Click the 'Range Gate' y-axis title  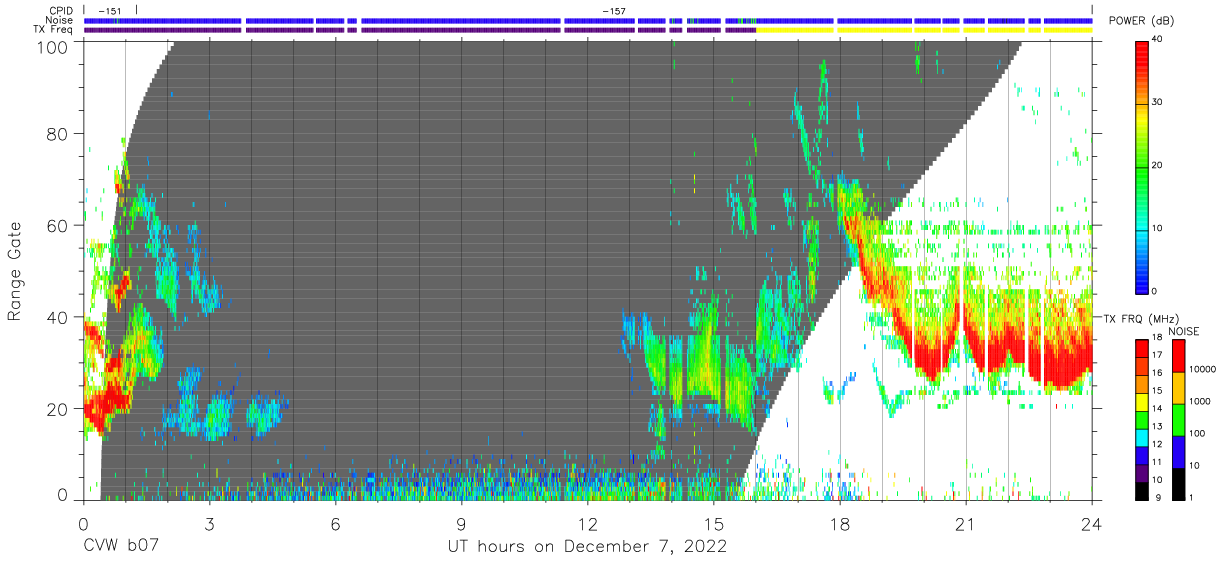(15, 271)
